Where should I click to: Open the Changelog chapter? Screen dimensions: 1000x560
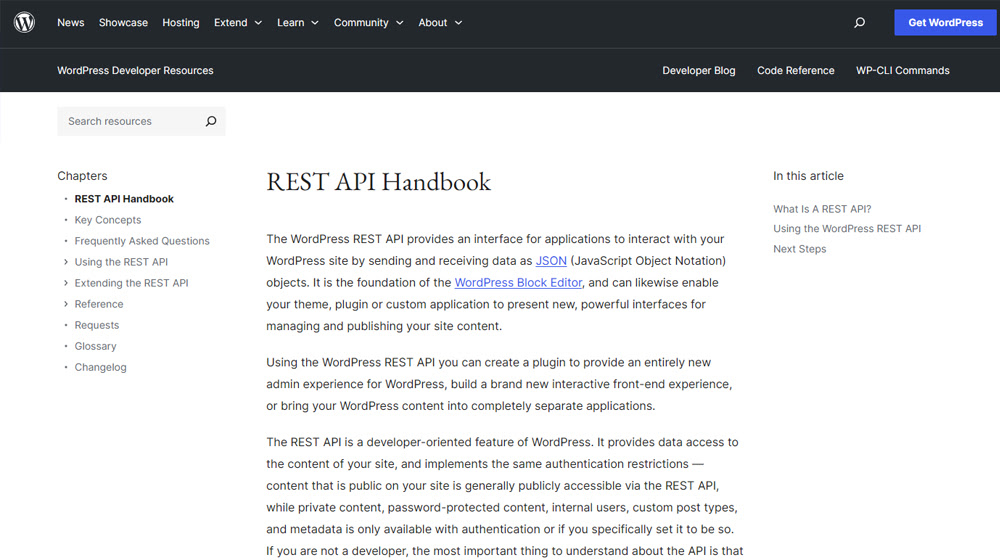[100, 367]
